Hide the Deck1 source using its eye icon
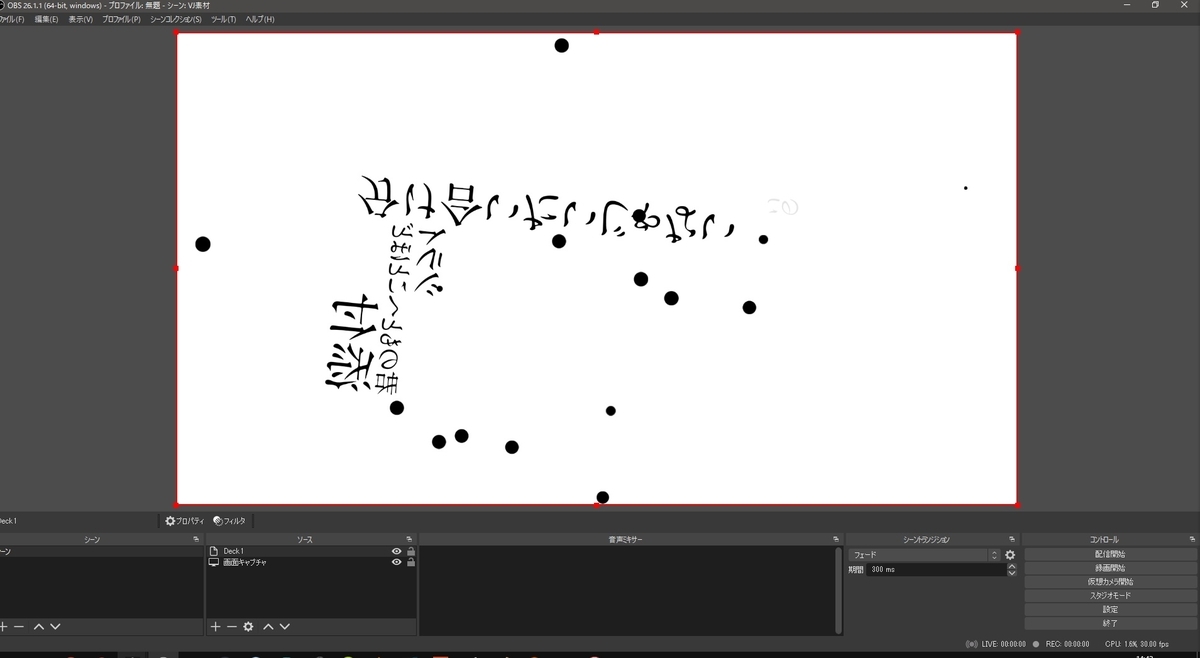 tap(396, 551)
